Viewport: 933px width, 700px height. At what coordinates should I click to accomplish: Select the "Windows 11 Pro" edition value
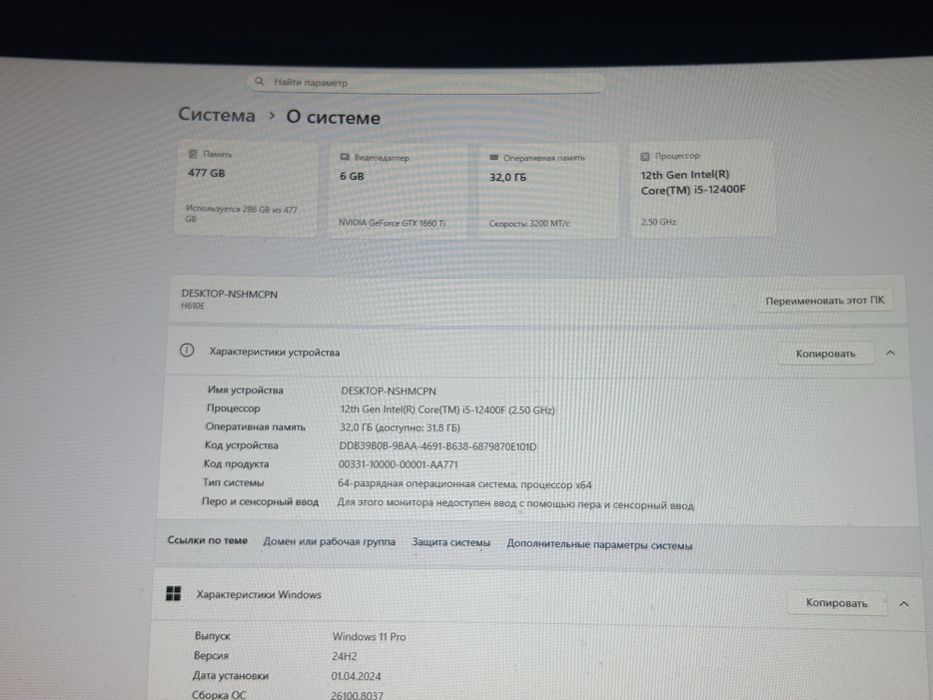click(x=369, y=637)
